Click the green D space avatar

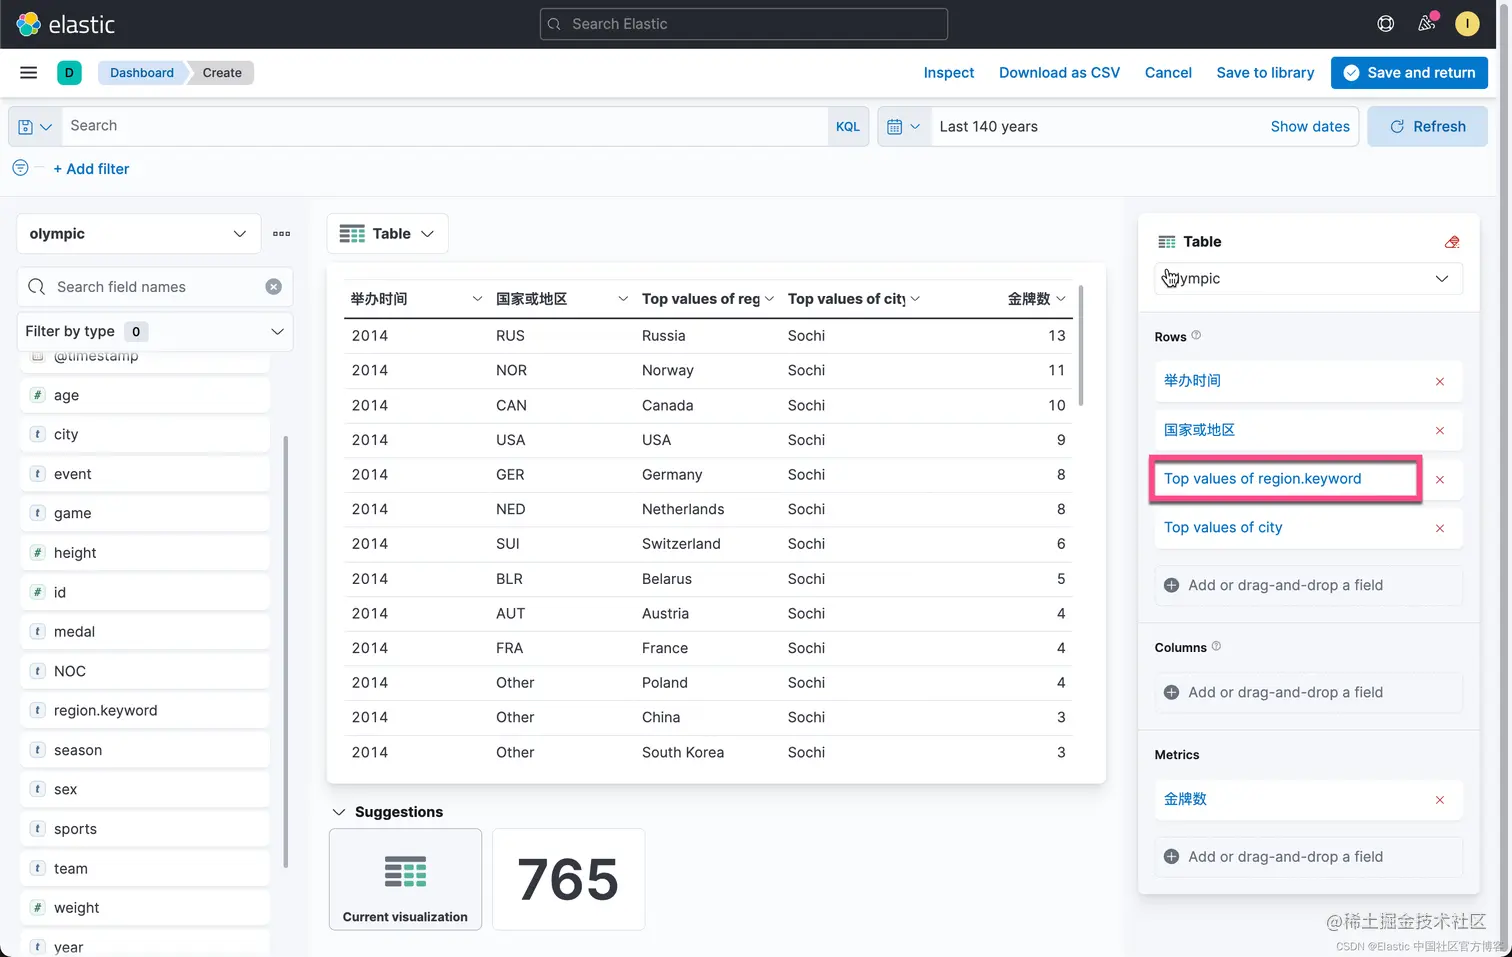point(69,72)
